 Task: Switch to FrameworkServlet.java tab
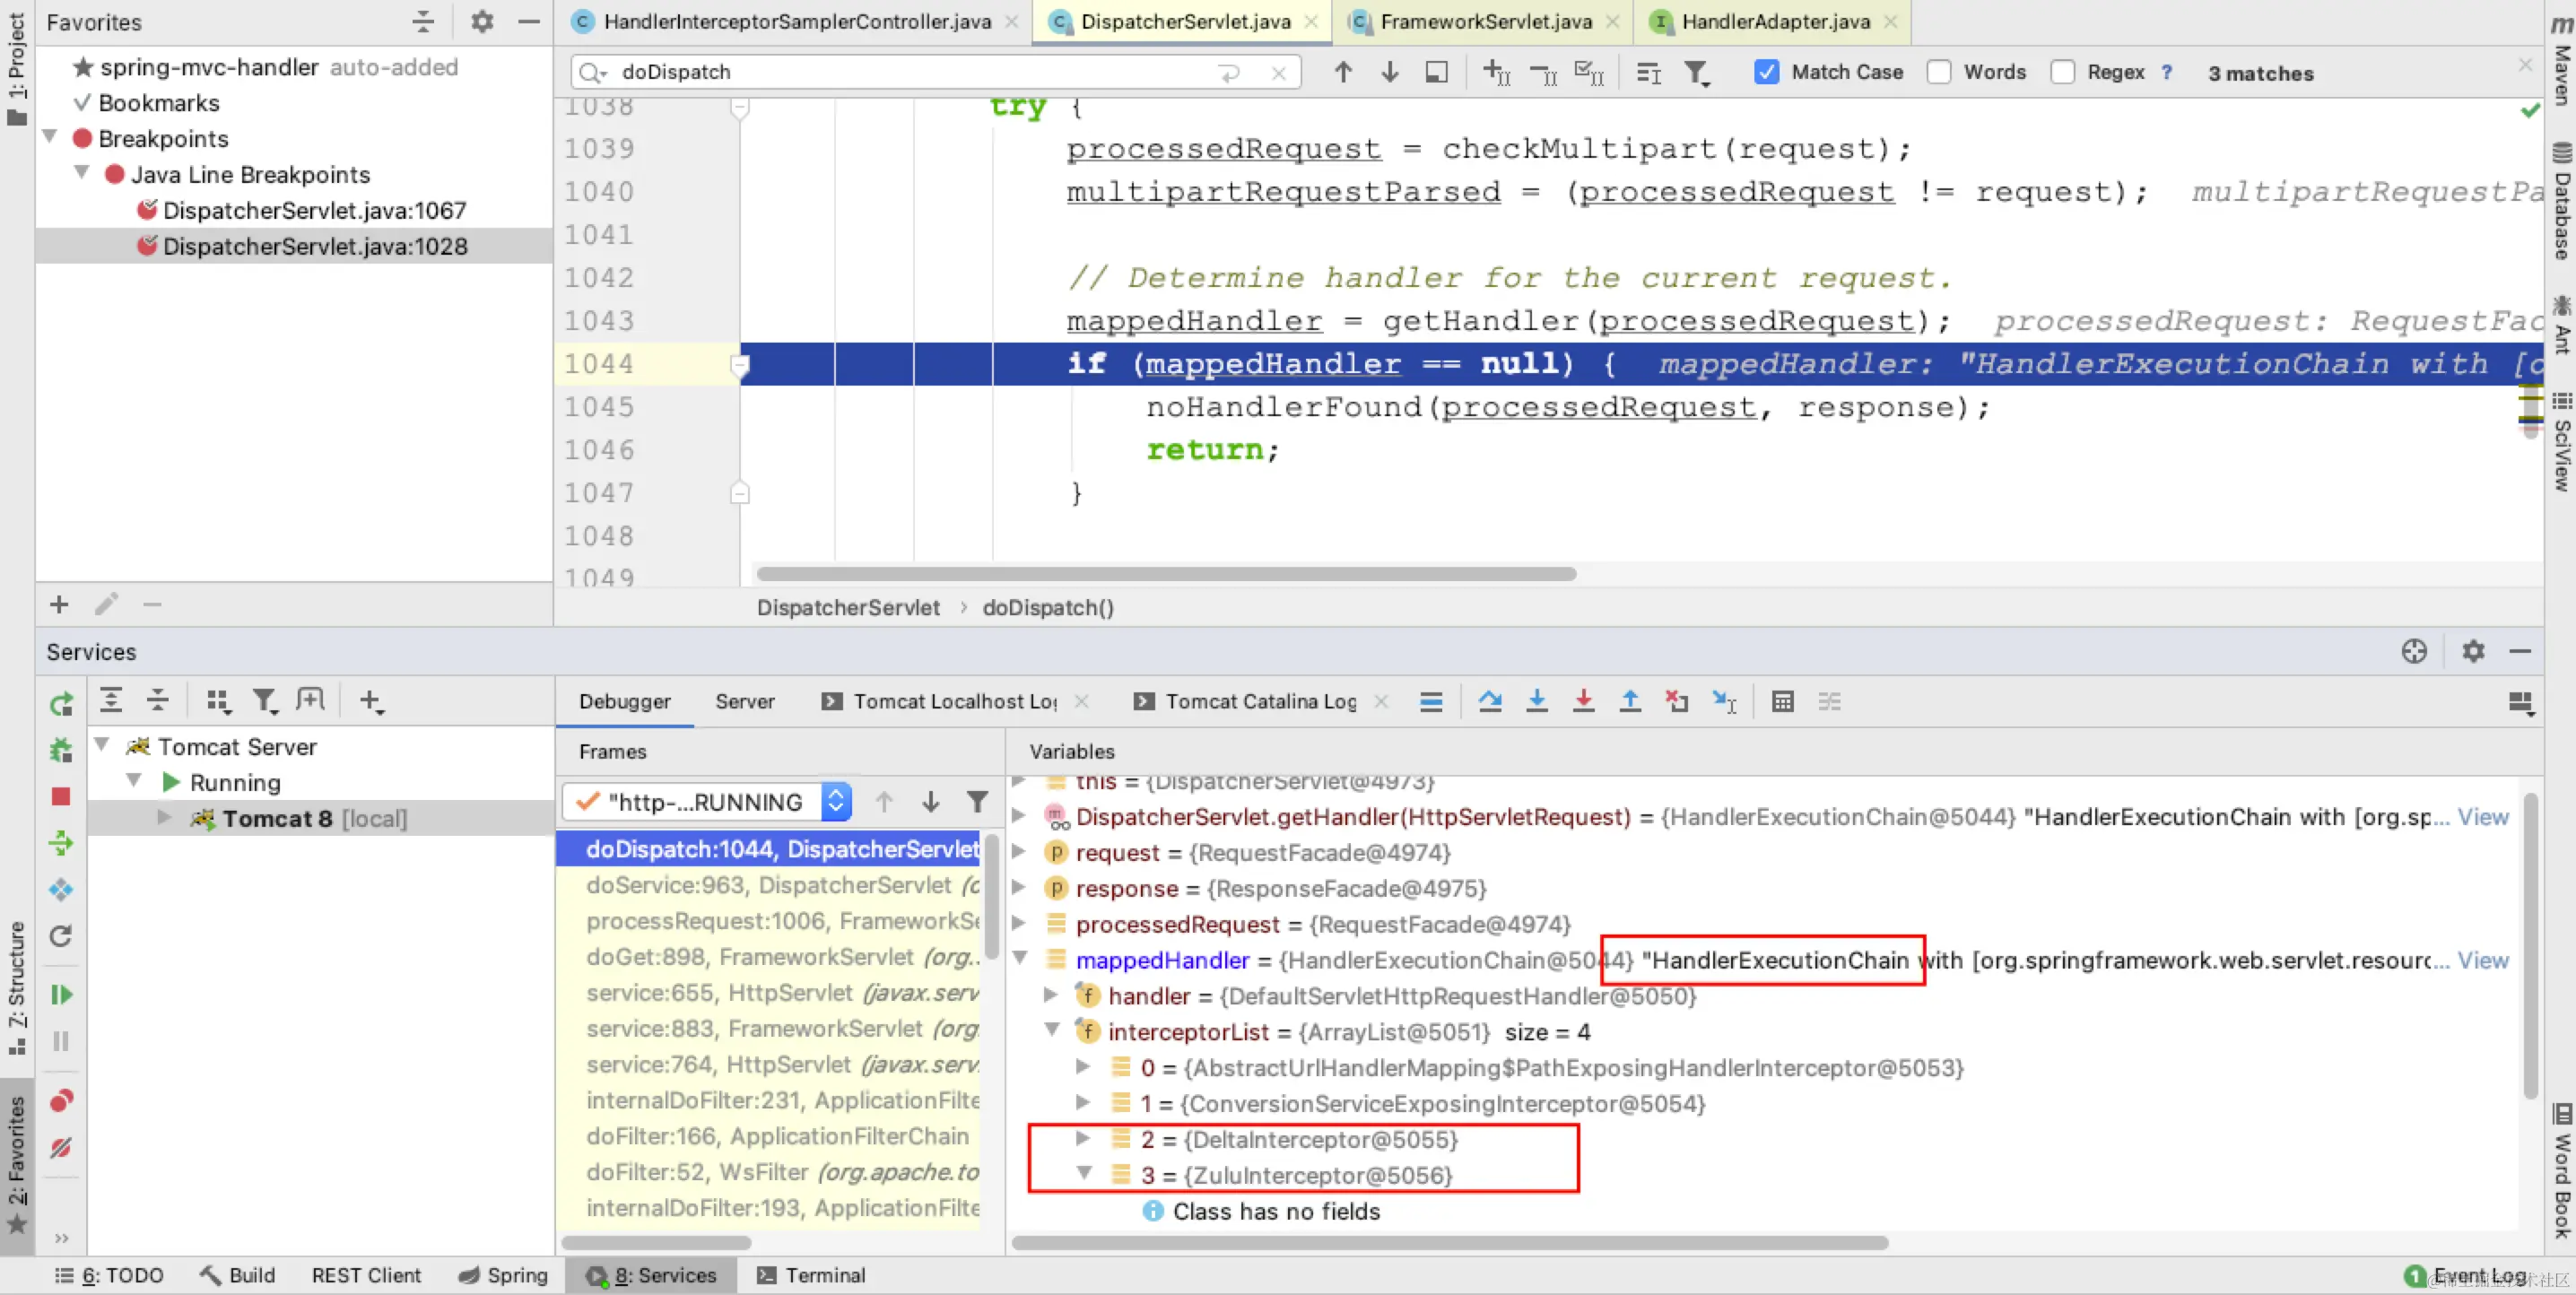click(x=1485, y=21)
